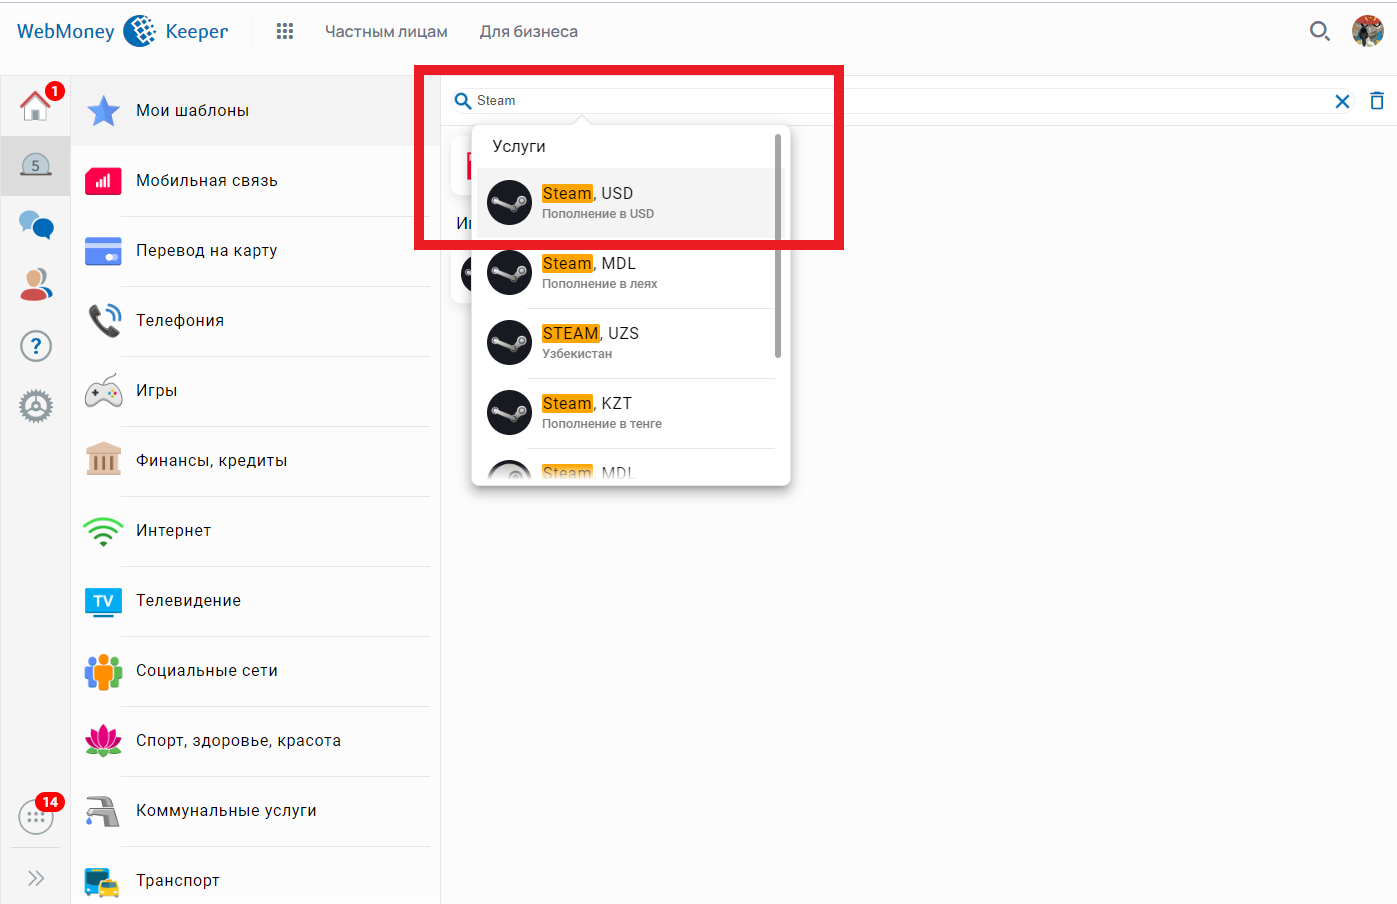
Task: Choose Steam, USD service result
Action: [x=626, y=203]
